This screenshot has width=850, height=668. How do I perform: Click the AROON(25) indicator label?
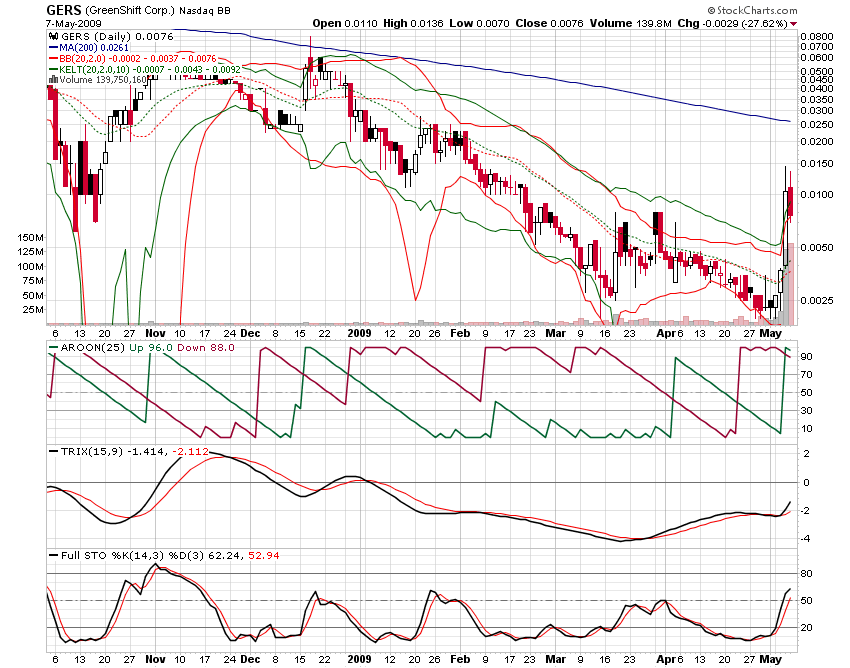93,348
